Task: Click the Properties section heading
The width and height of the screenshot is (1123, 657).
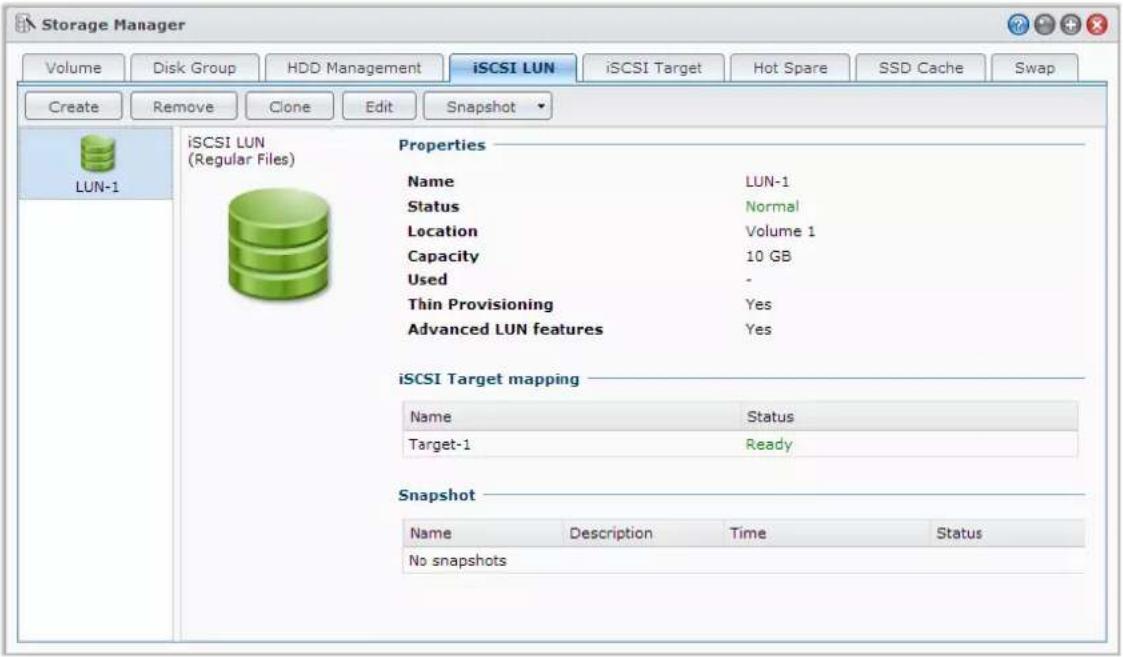Action: coord(442,145)
